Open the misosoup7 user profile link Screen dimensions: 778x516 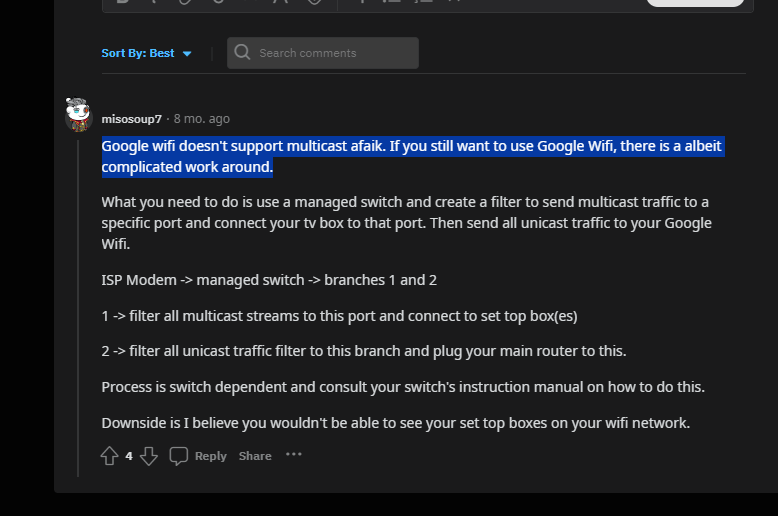click(x=131, y=119)
